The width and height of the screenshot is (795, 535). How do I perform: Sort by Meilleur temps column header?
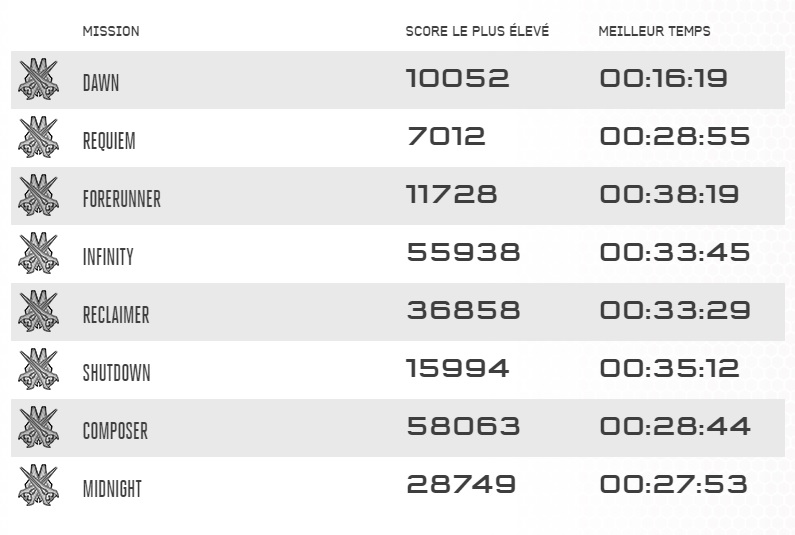(654, 31)
